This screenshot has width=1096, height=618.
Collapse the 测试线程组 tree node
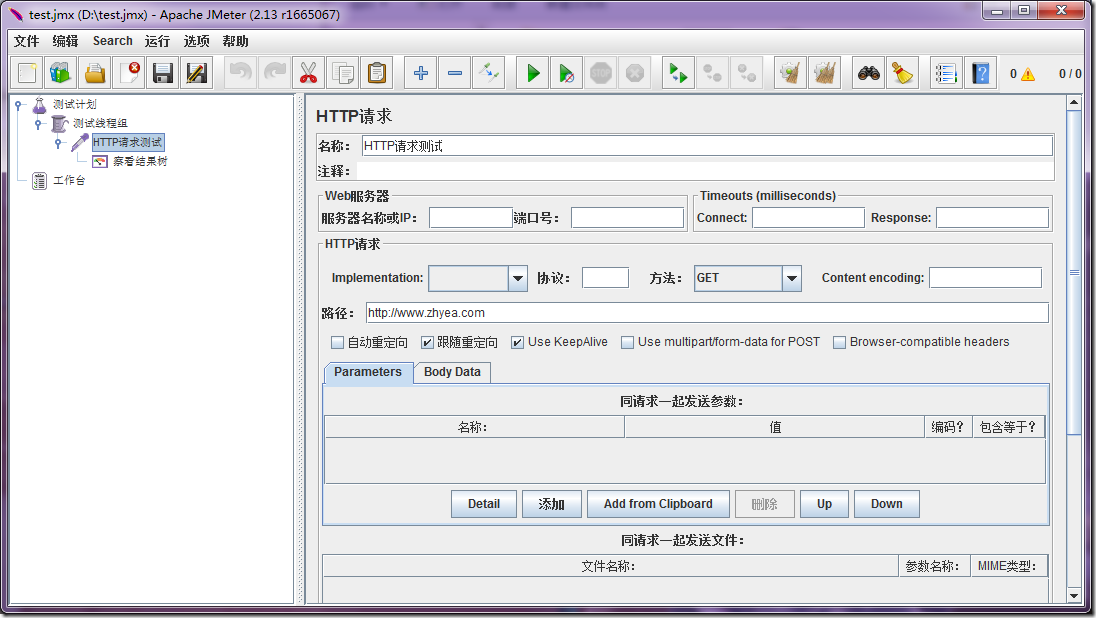[x=38, y=124]
